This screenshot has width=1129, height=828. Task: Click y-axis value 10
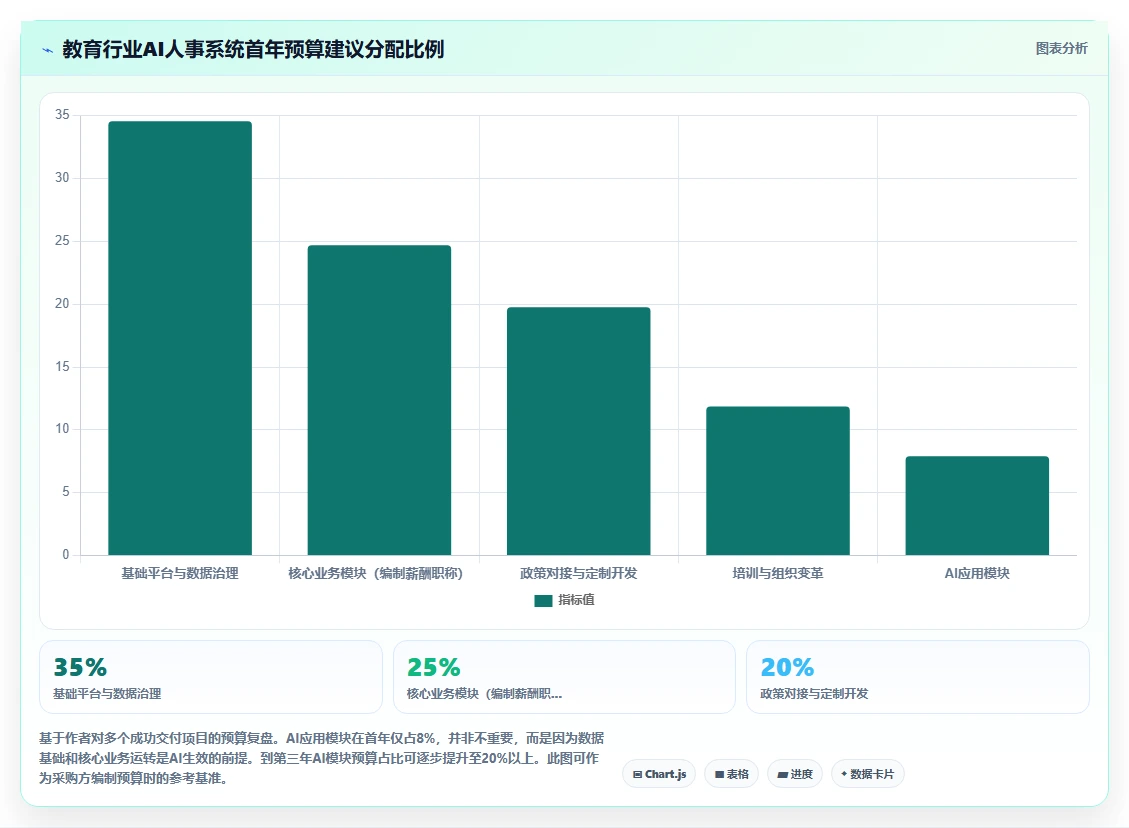(63, 428)
